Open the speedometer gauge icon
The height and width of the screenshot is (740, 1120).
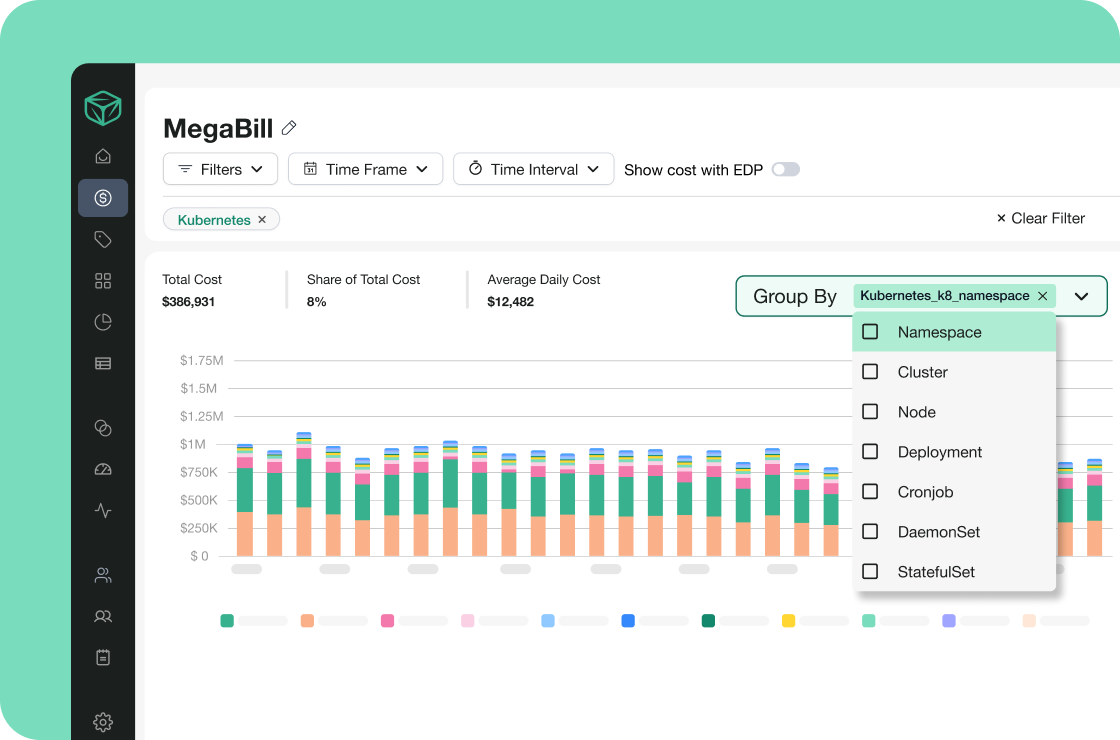pos(103,469)
